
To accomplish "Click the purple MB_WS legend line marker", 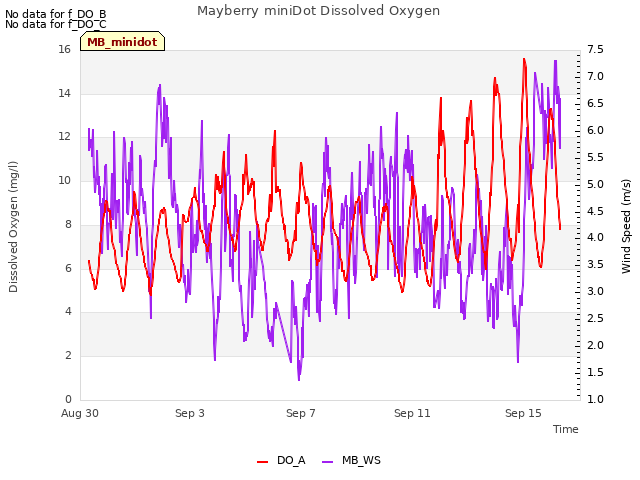I will (x=328, y=462).
